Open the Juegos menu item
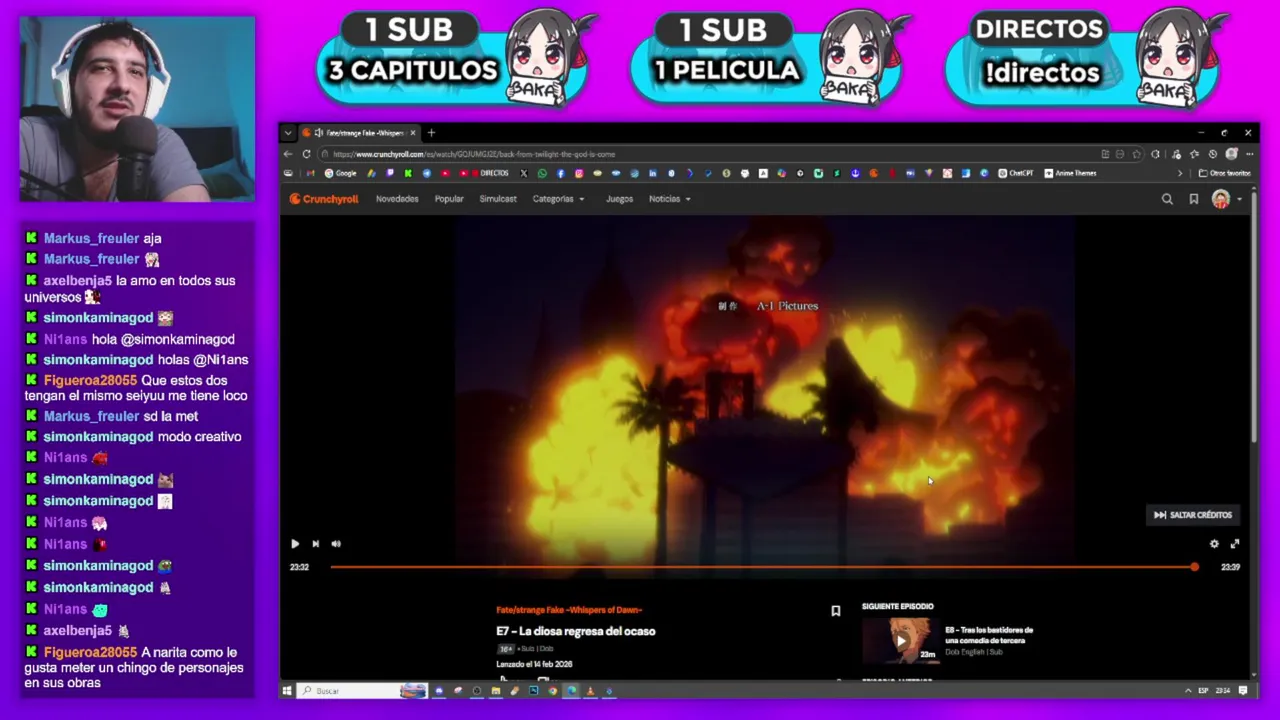The image size is (1280, 720). [x=619, y=199]
